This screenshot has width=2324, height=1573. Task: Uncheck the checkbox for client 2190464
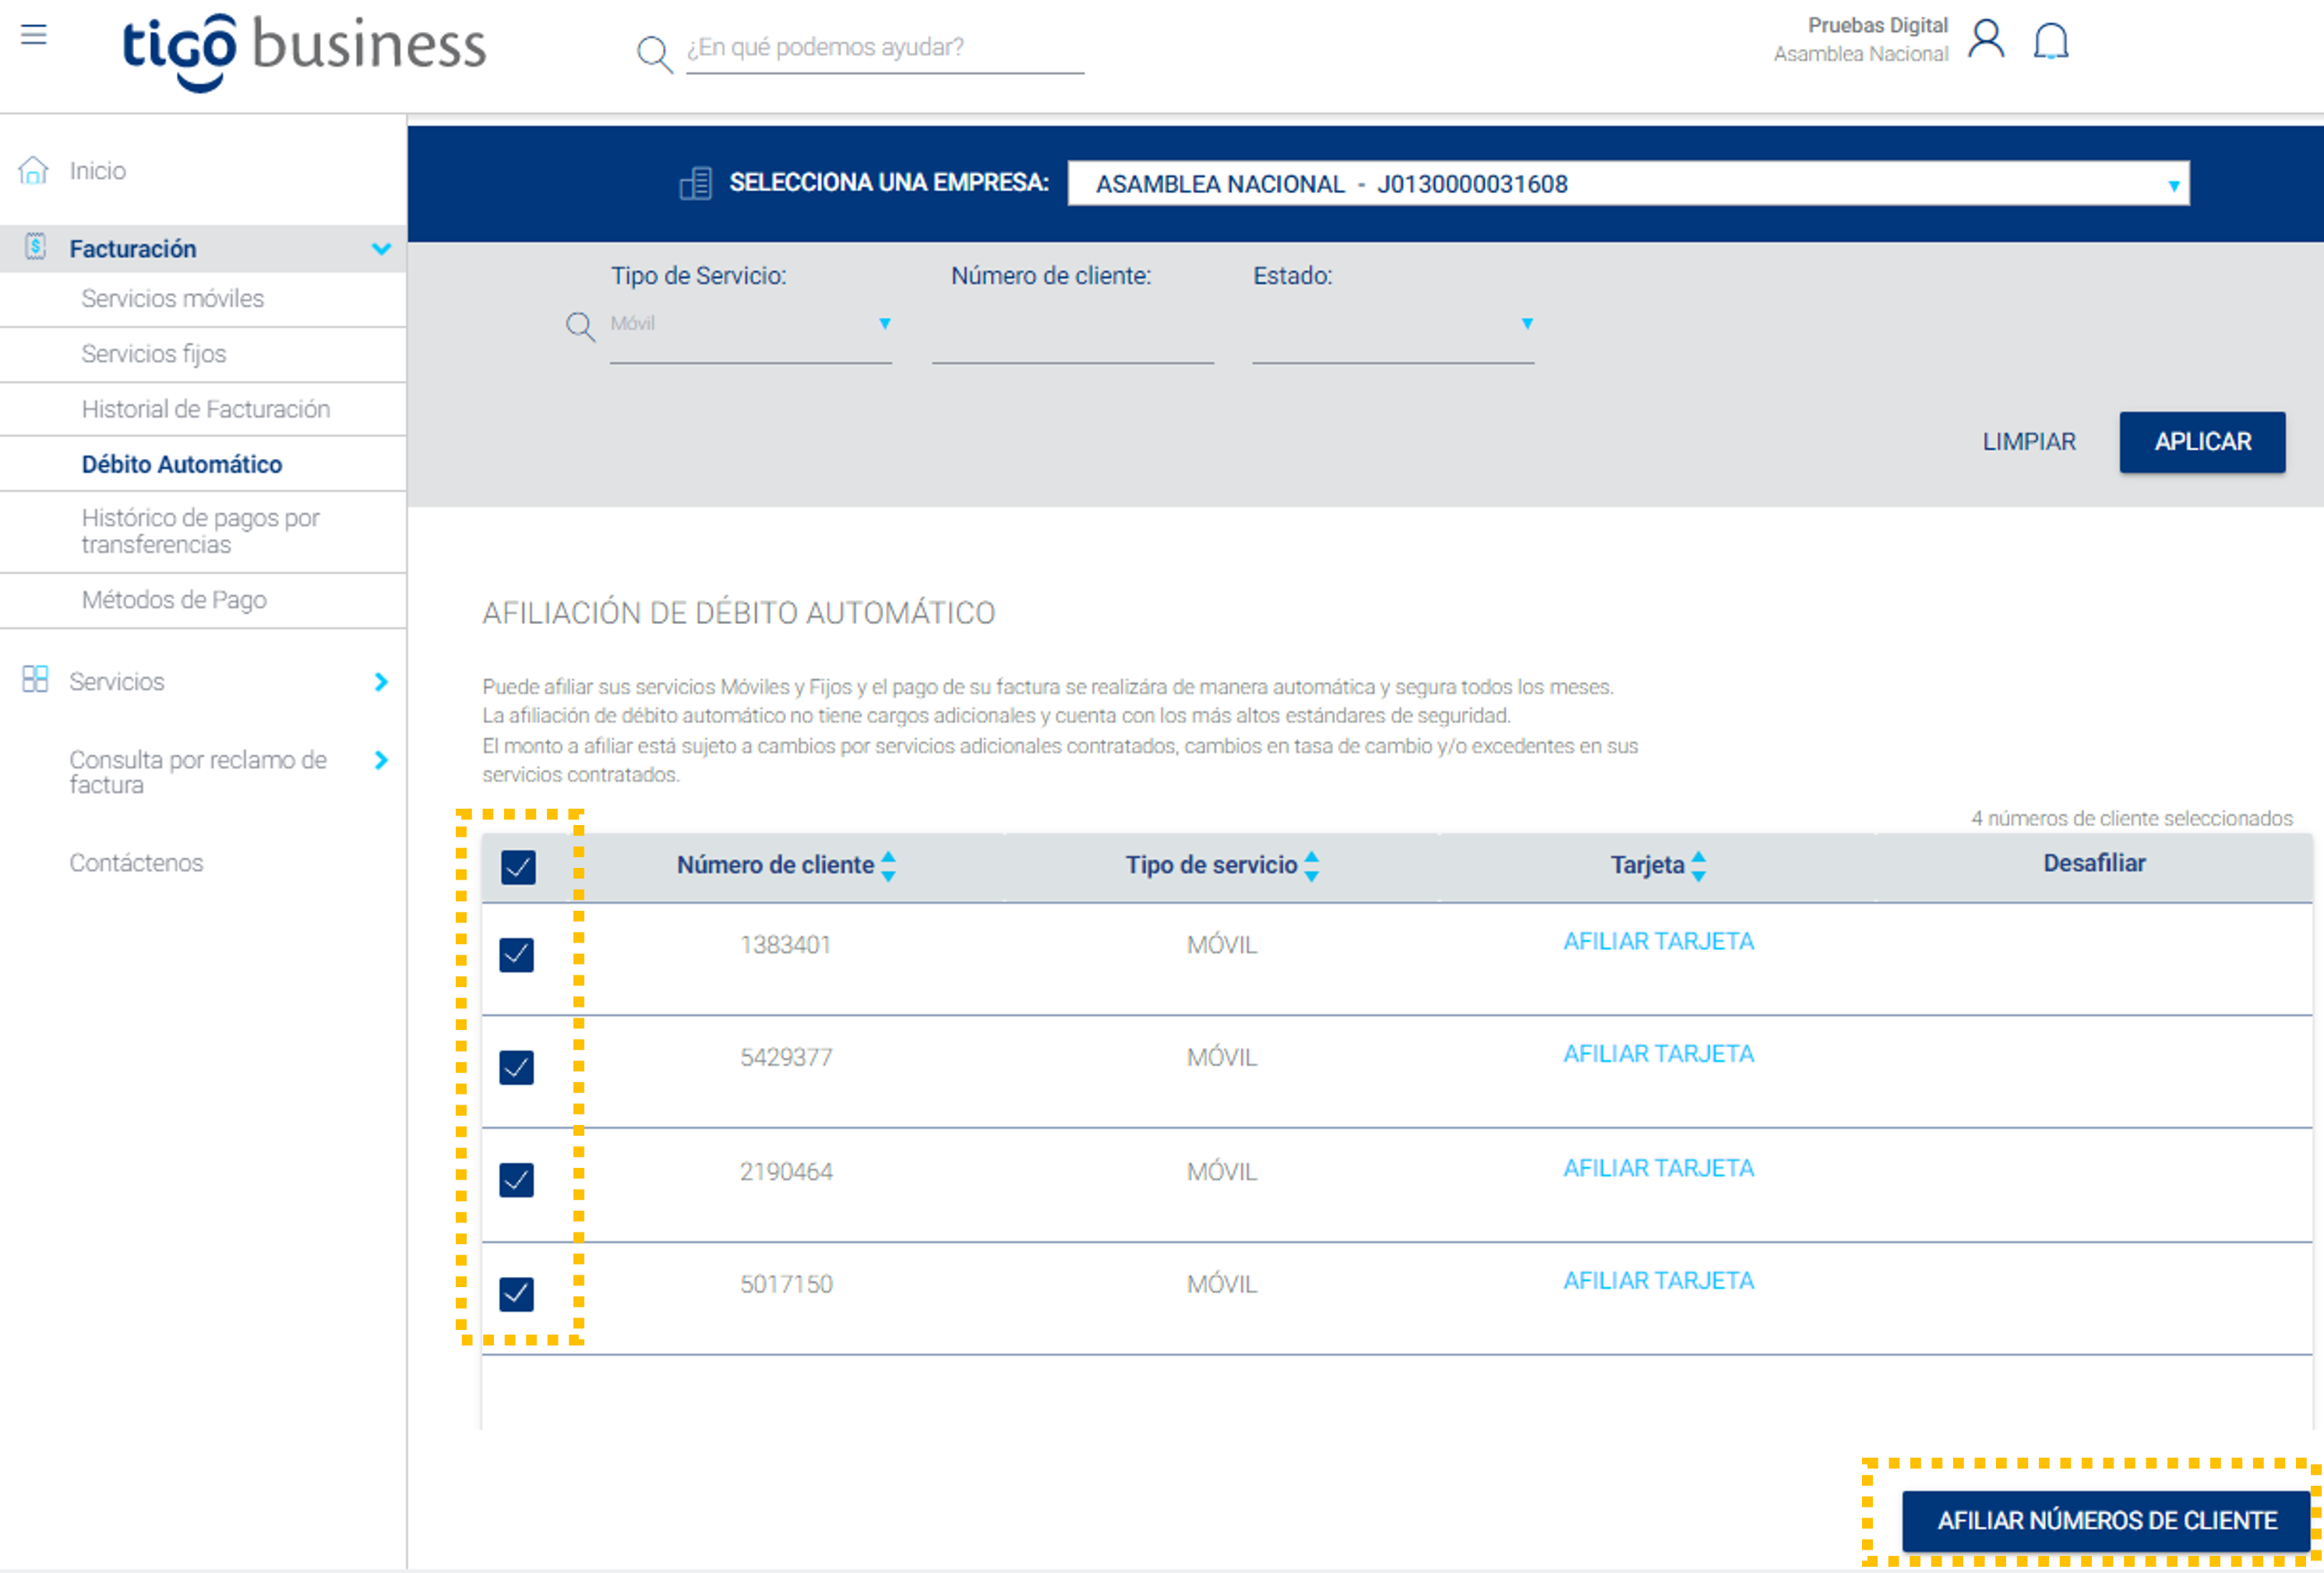pyautogui.click(x=517, y=1180)
